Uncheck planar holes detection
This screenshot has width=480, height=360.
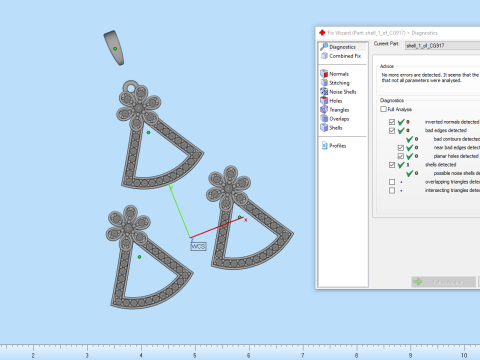click(401, 156)
